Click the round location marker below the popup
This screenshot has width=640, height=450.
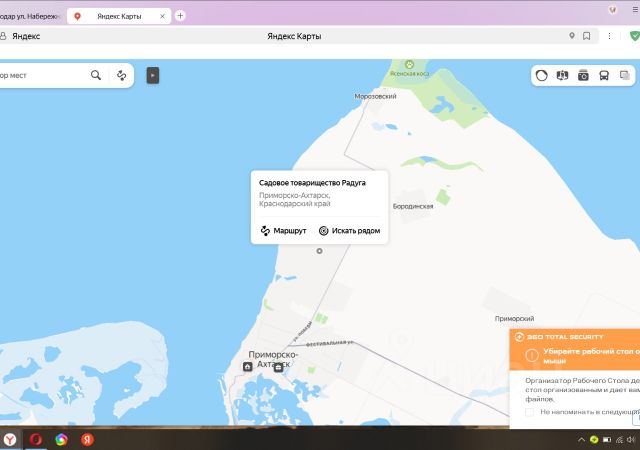(x=320, y=251)
